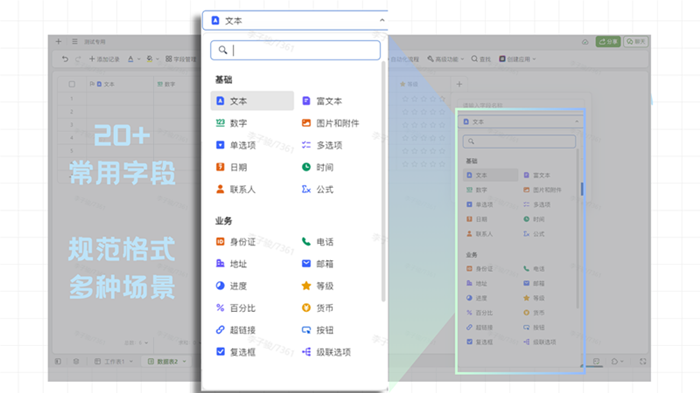
Task: Select the 日期 date field type
Action: click(x=232, y=167)
